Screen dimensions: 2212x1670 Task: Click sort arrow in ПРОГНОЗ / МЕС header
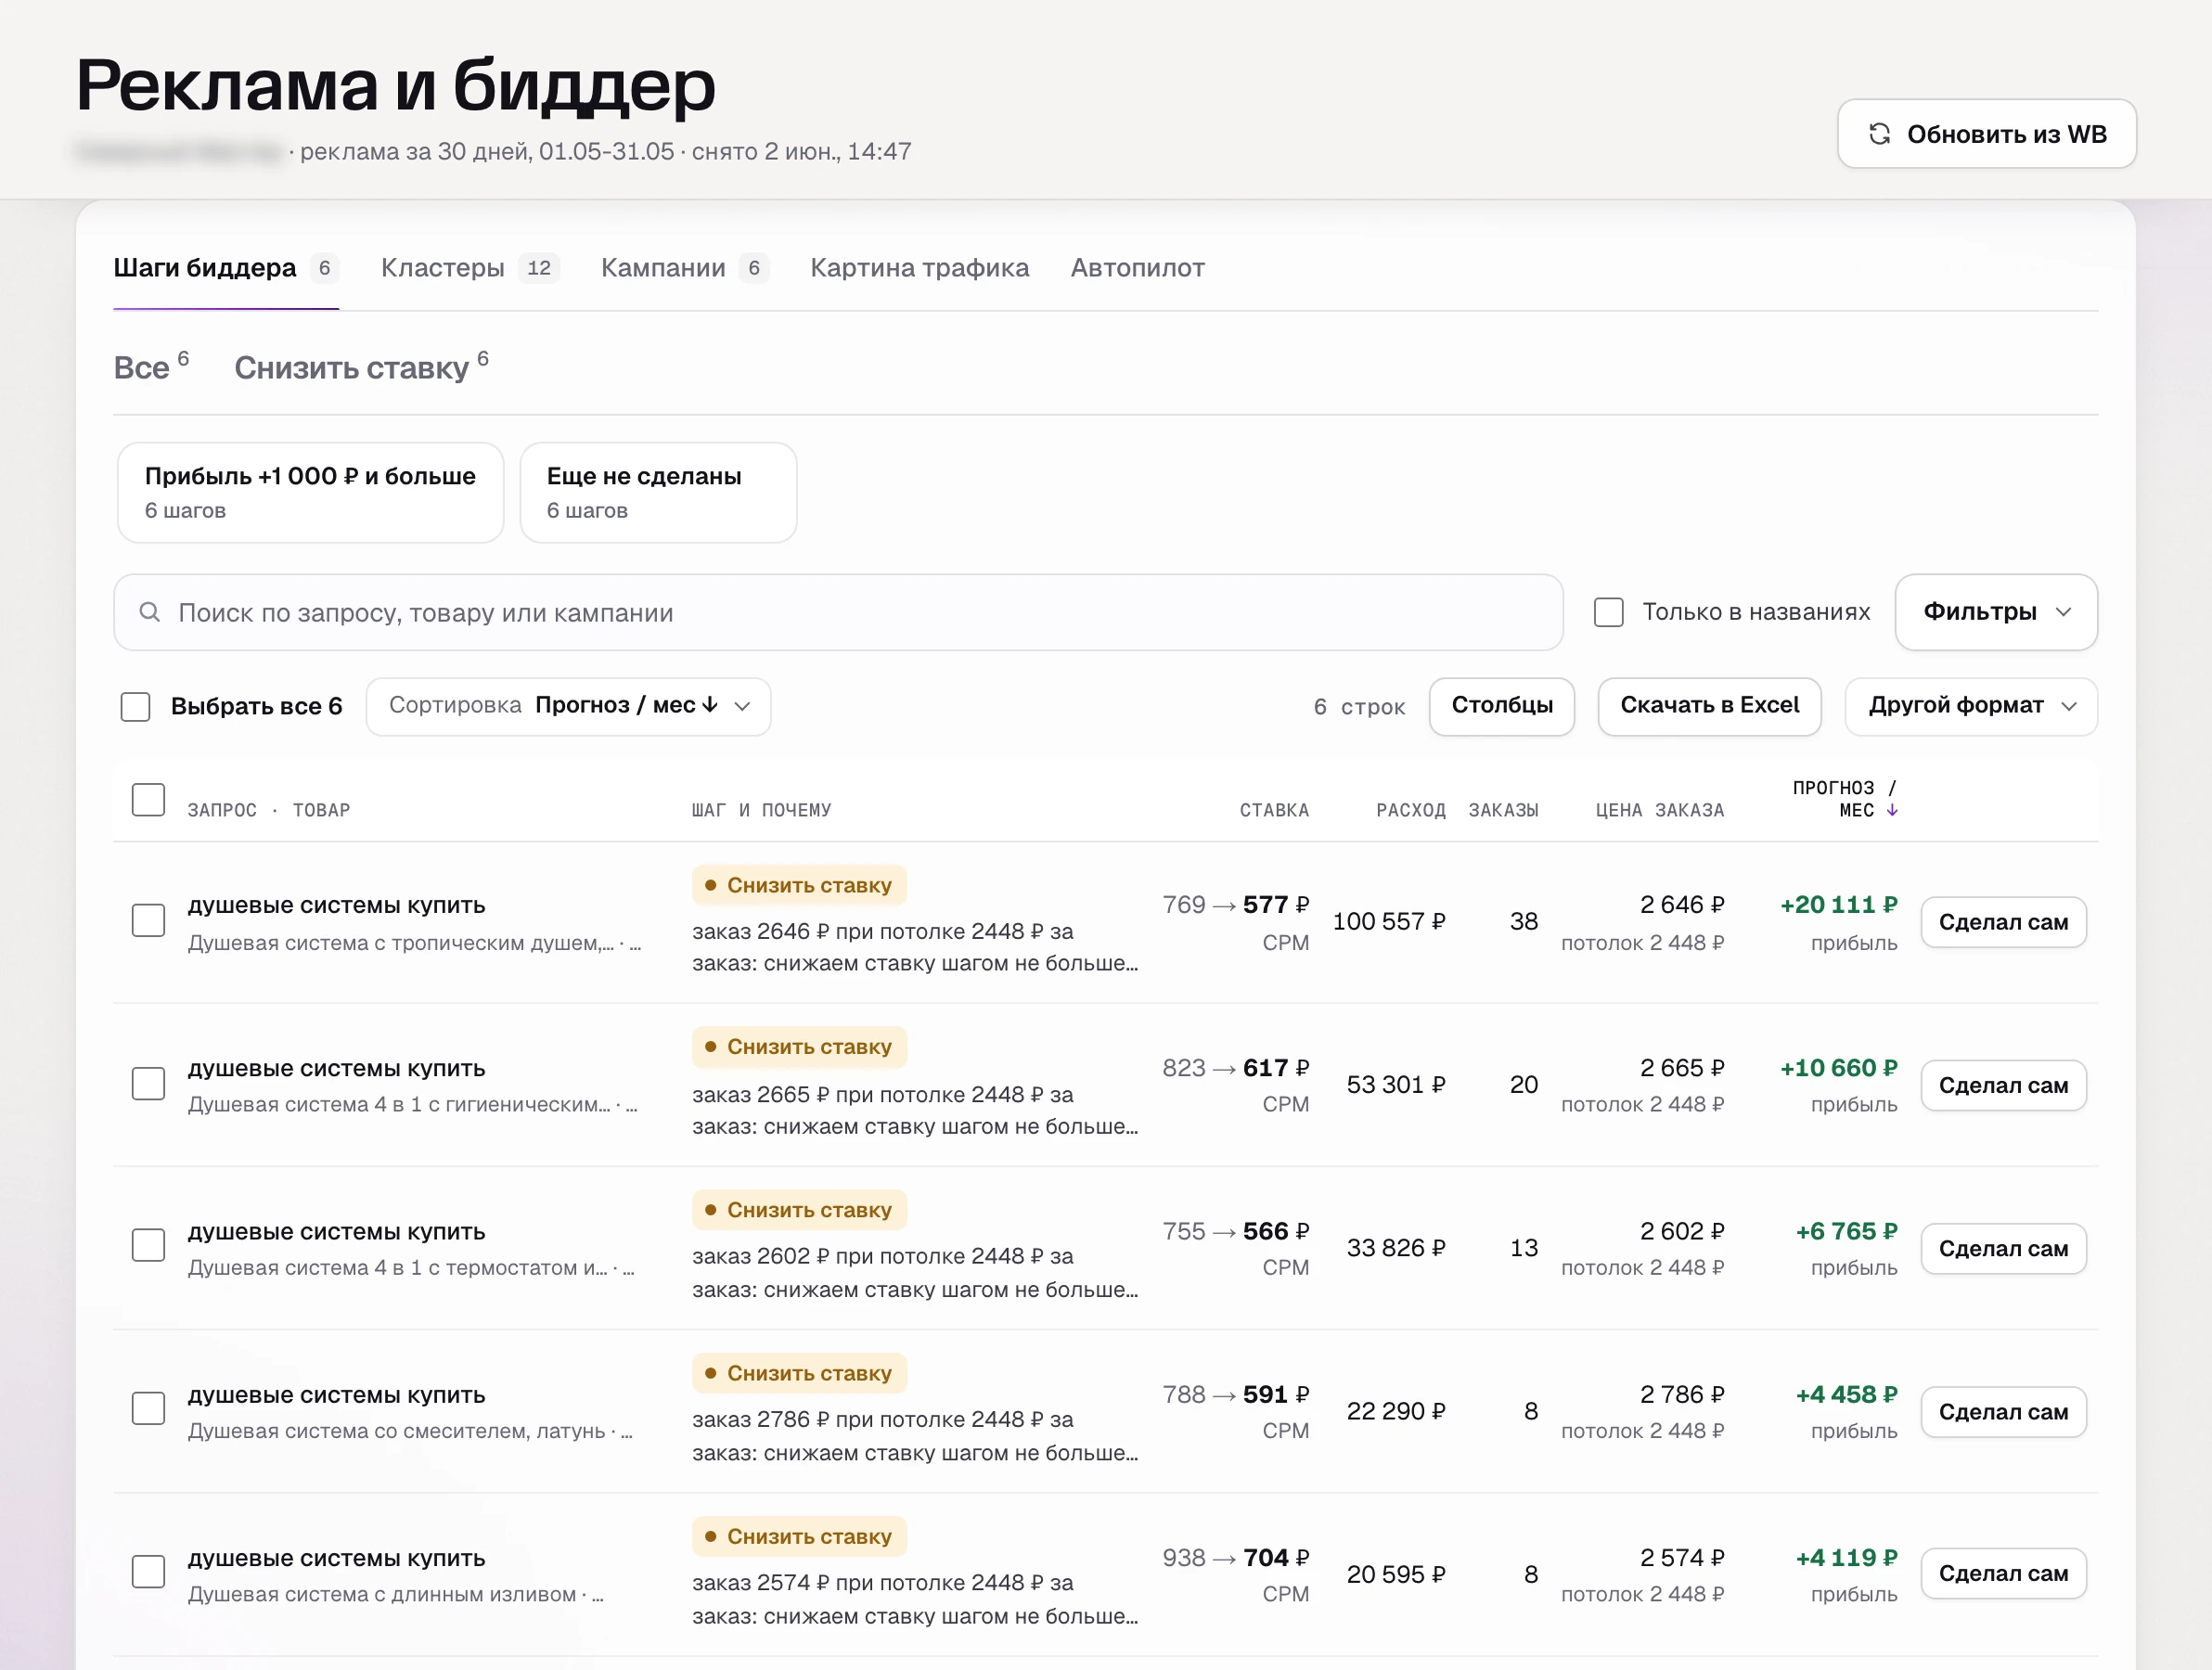tap(1891, 810)
